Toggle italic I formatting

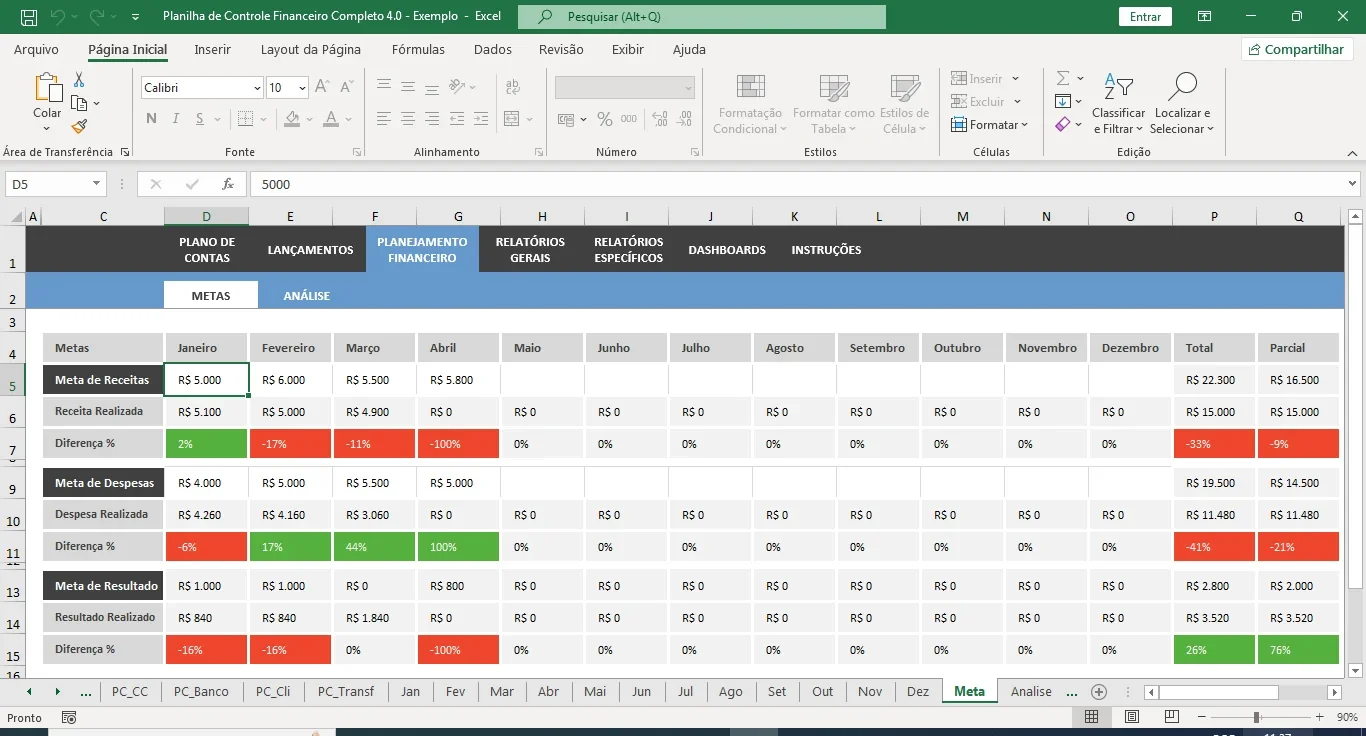[x=176, y=119]
